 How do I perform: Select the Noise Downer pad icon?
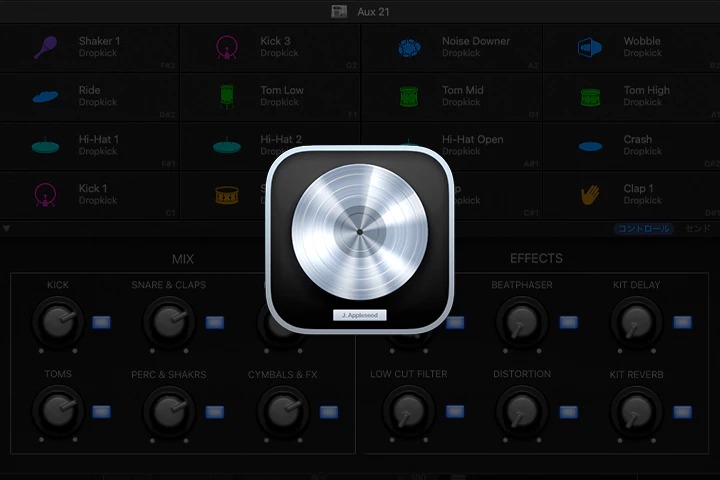(x=409, y=48)
